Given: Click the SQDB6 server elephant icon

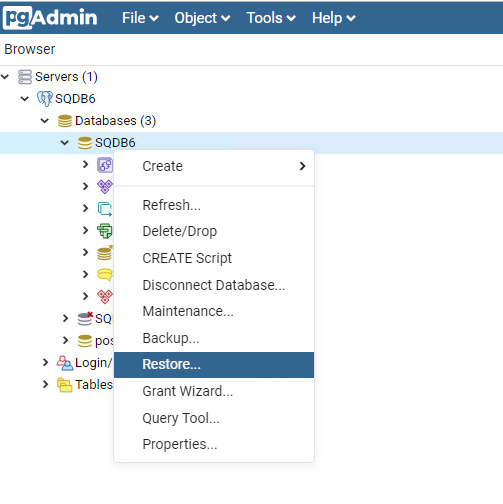Looking at the screenshot, I should [x=45, y=99].
